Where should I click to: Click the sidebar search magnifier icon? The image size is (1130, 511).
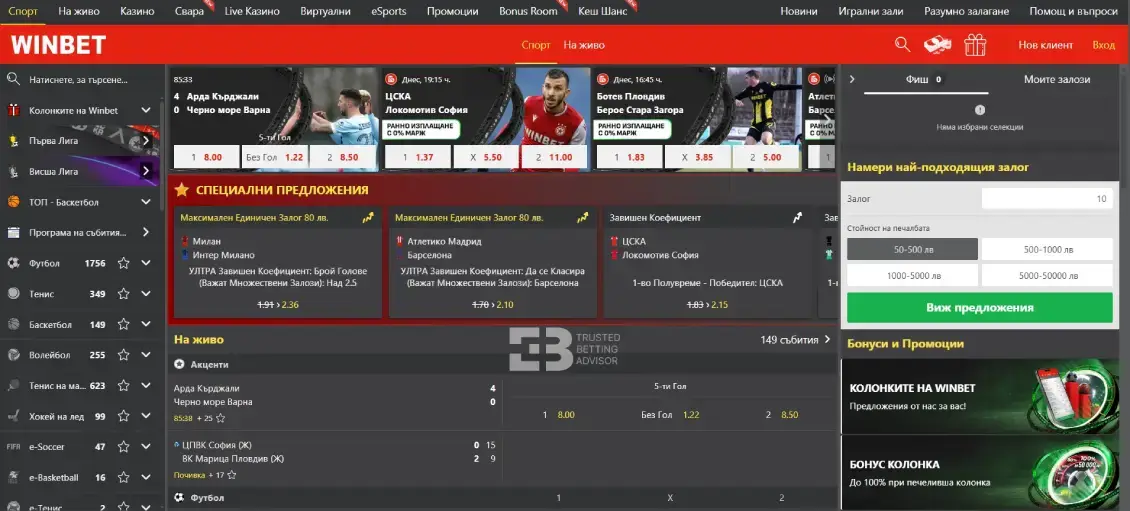pyautogui.click(x=13, y=79)
